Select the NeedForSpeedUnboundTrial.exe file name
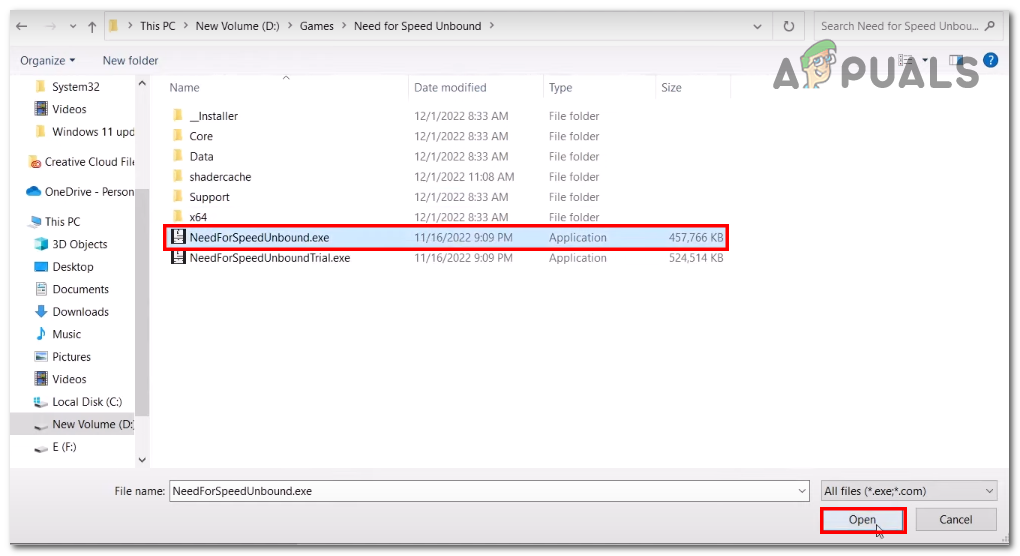Viewport: 1020px width, 556px height. [x=270, y=258]
